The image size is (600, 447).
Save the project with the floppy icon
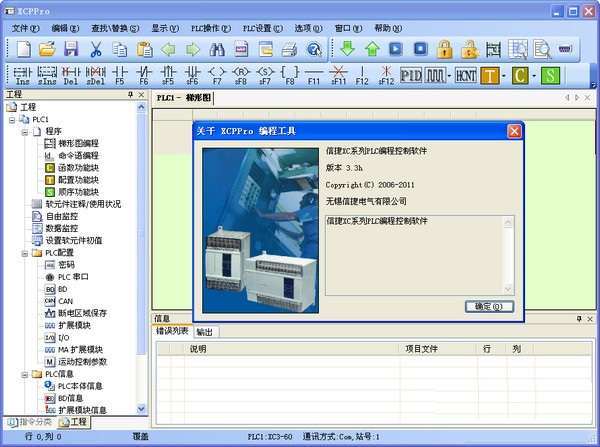71,49
